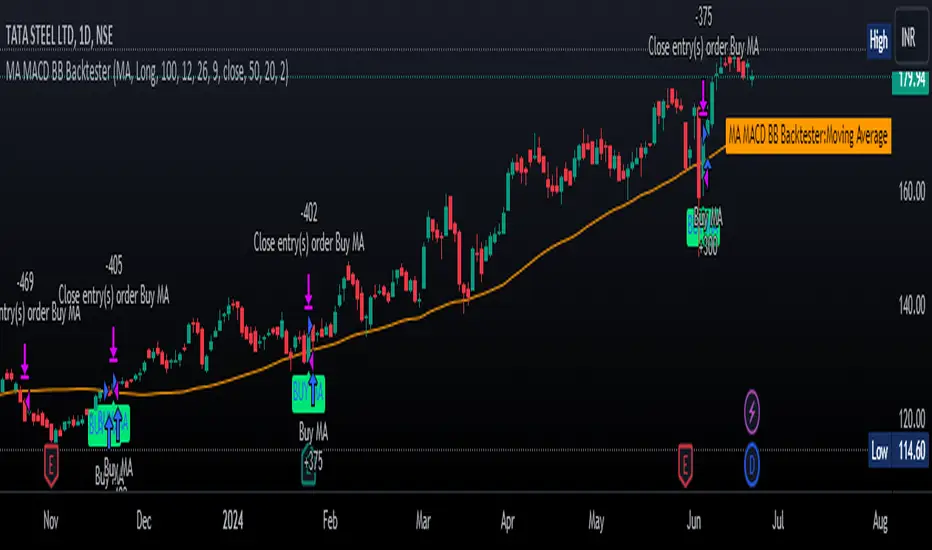
Task: Click the 114.60 low price value
Action: coord(911,451)
